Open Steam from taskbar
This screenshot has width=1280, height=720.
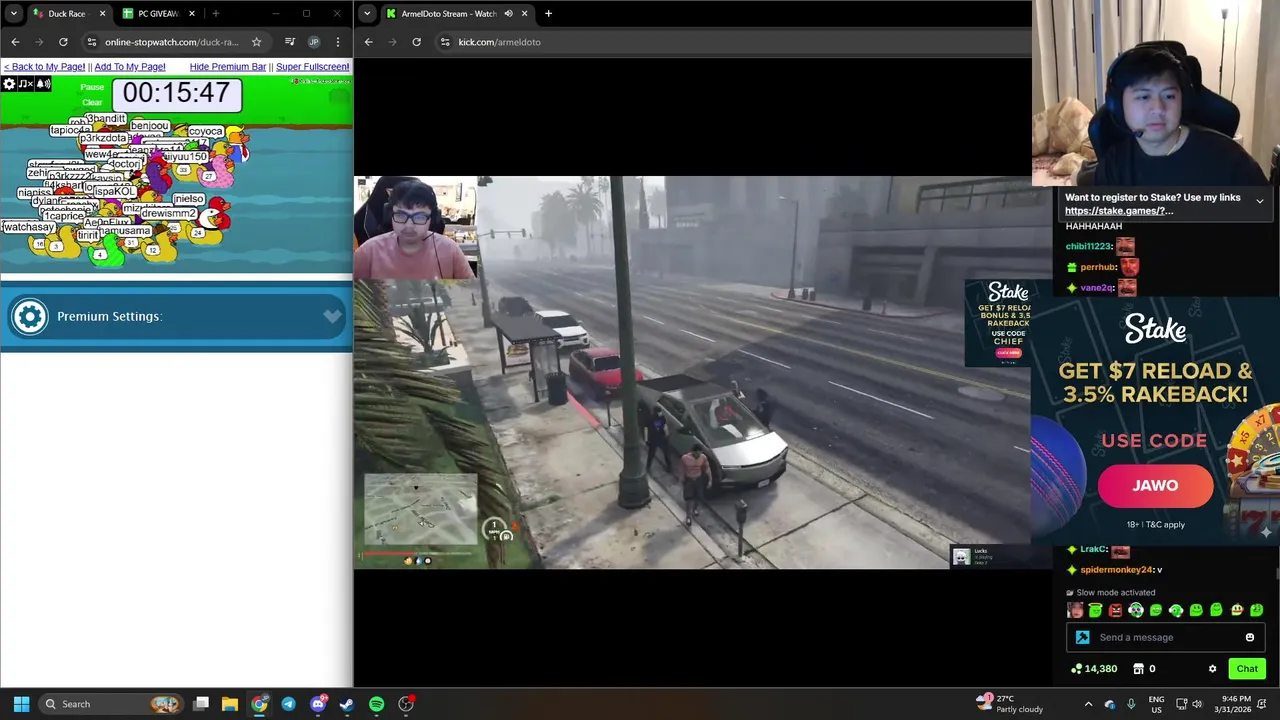347,704
